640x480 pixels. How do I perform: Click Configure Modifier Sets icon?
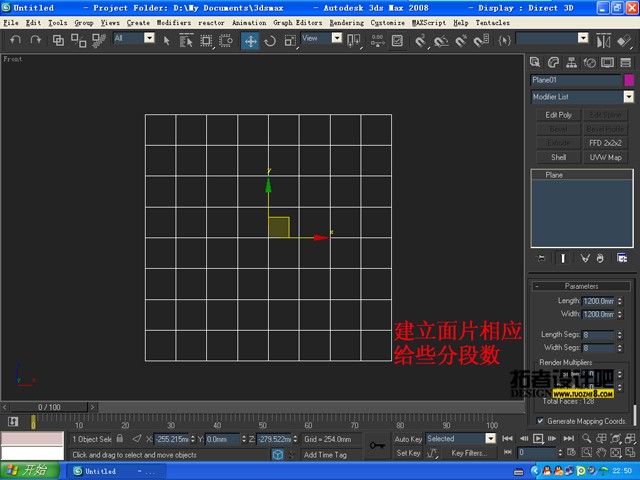coord(622,258)
